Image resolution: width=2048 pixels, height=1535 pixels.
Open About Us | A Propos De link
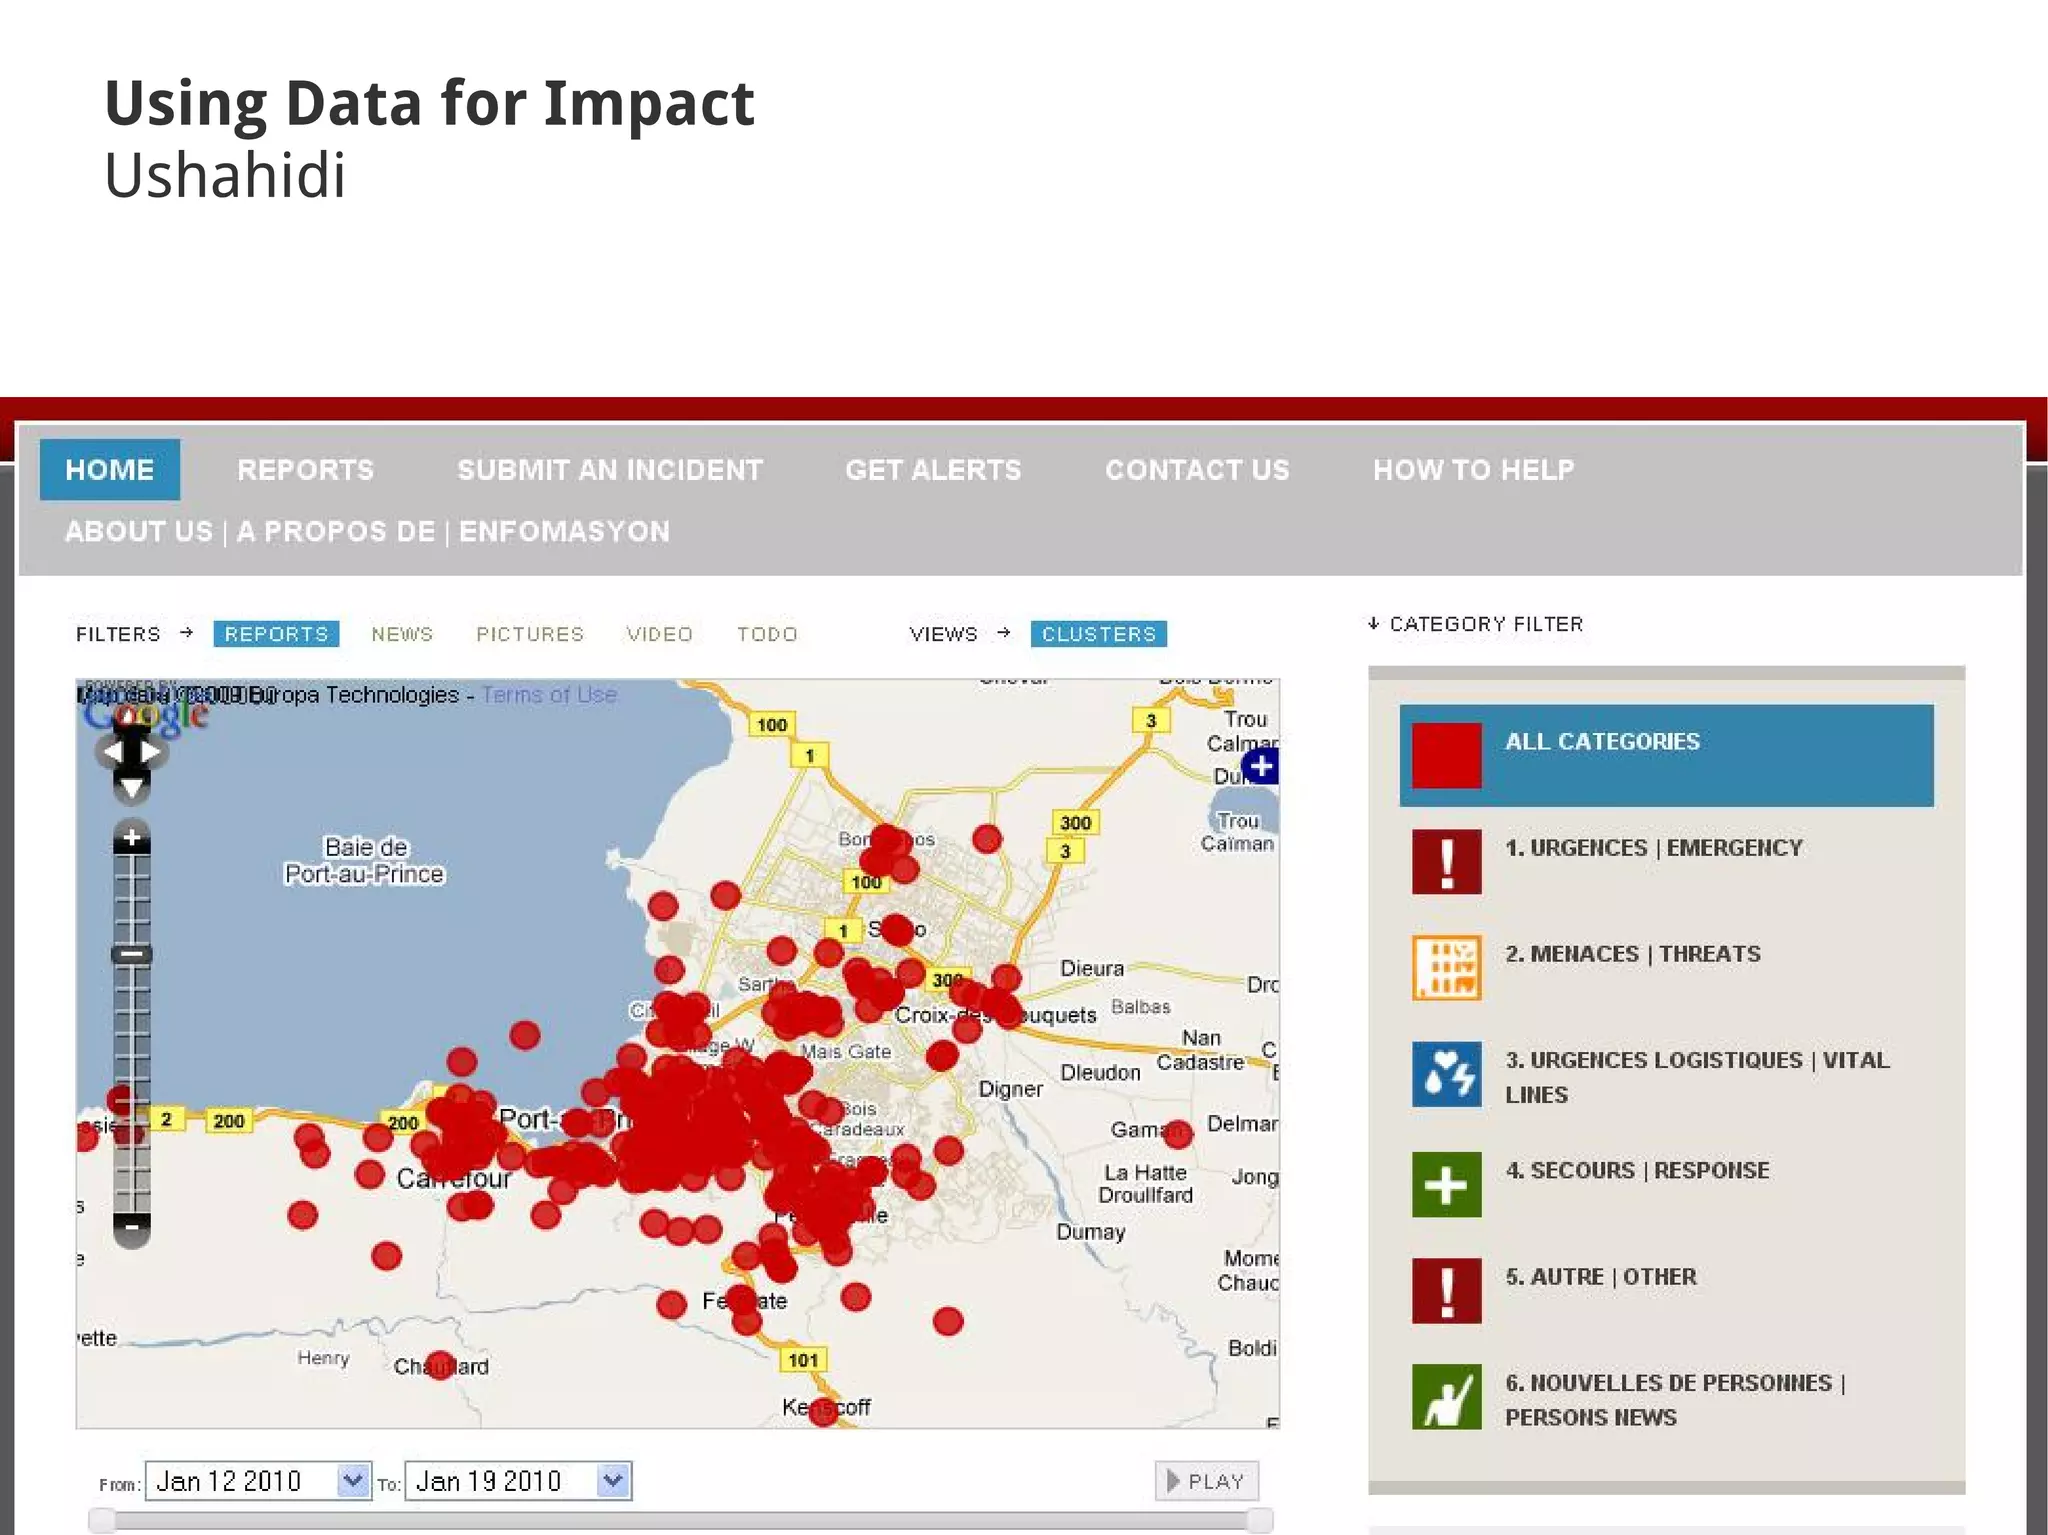[x=367, y=531]
